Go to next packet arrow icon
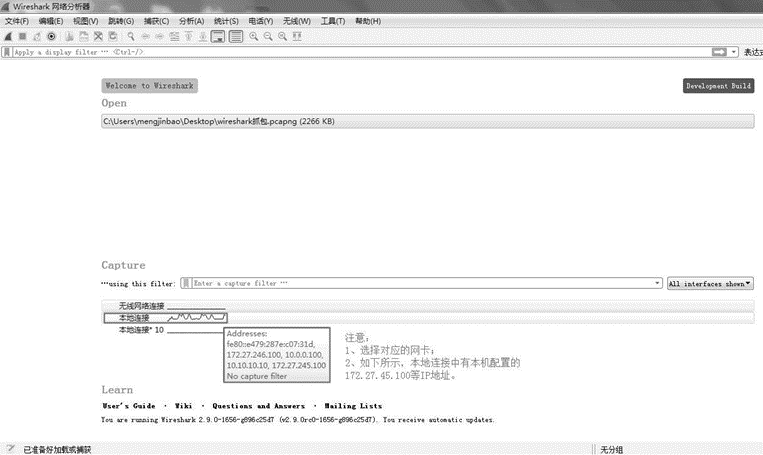 click(x=159, y=36)
